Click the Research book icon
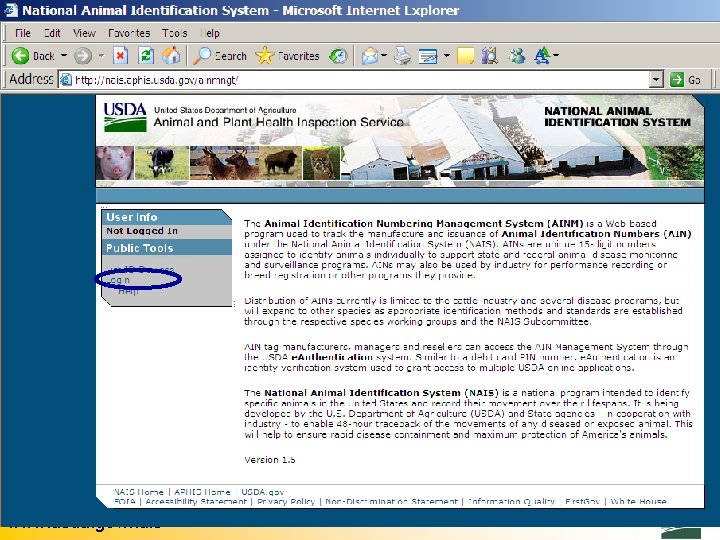 click(490, 56)
